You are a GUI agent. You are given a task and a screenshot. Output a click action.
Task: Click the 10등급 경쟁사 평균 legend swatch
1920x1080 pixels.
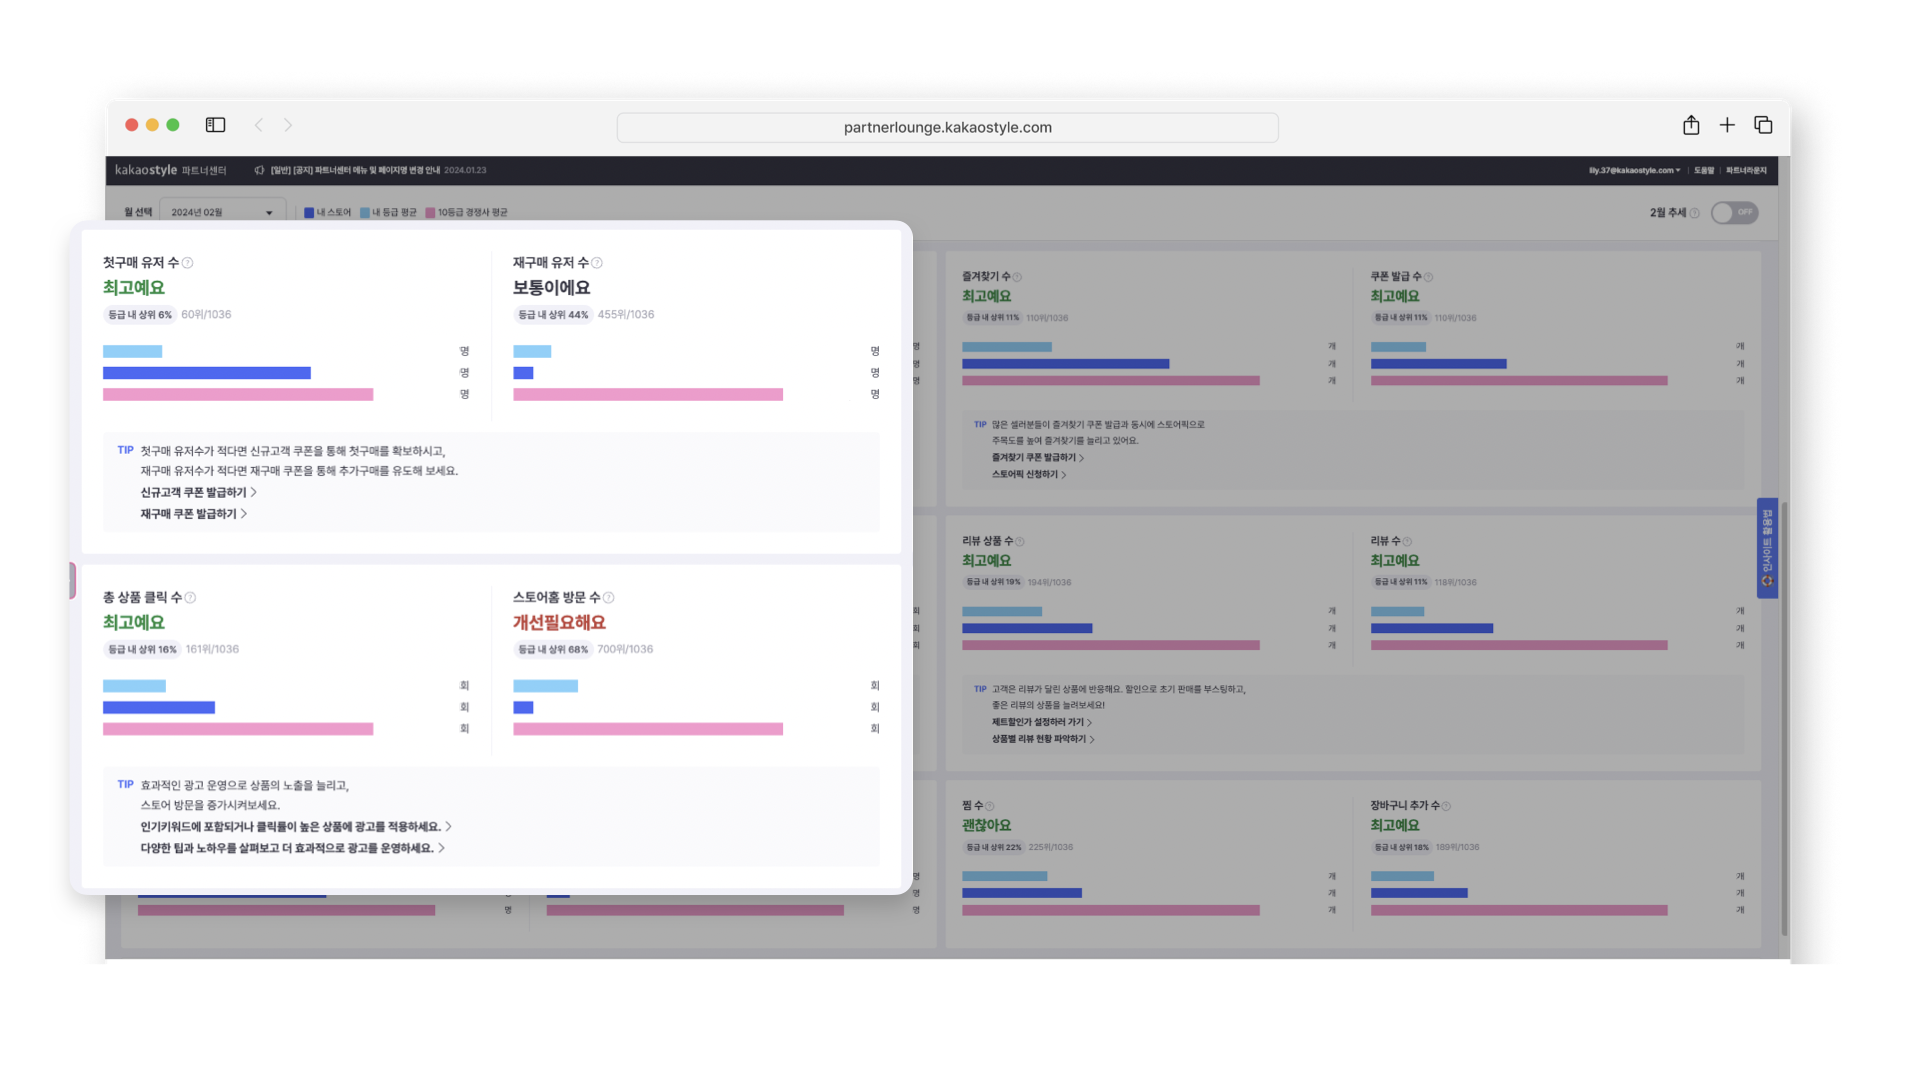pos(430,212)
